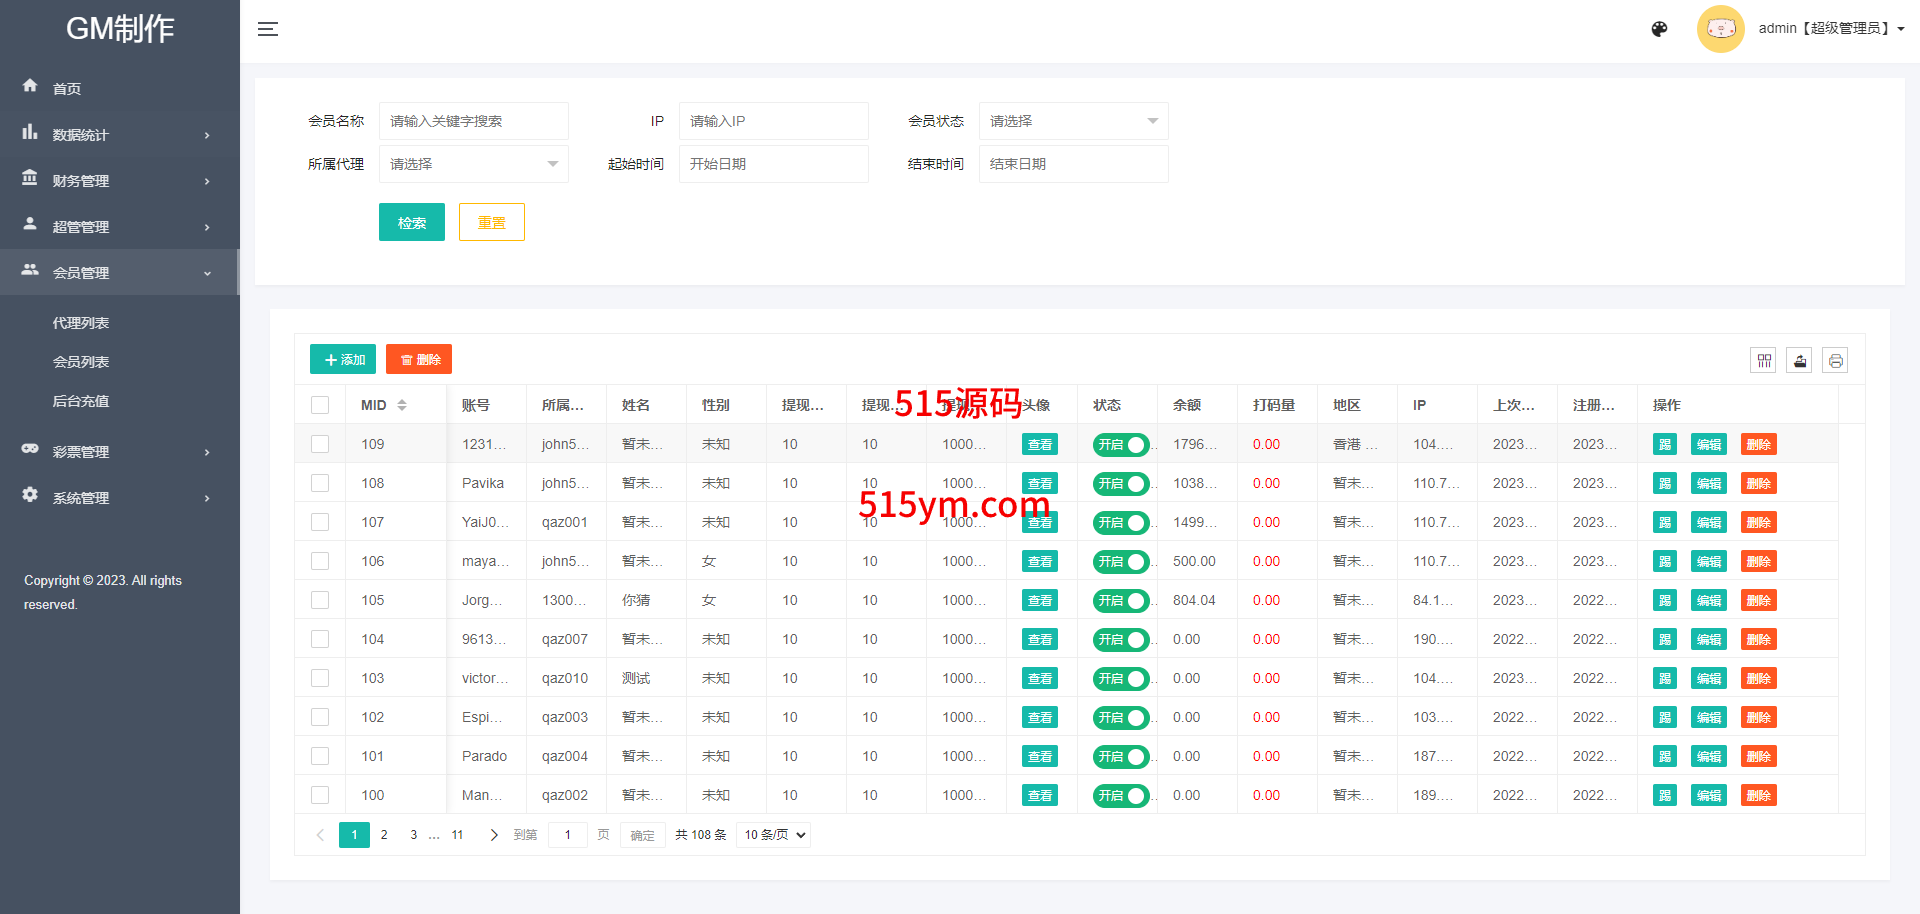Image resolution: width=1920 pixels, height=914 pixels.
Task: Sort table by MID column arrows
Action: pos(402,405)
